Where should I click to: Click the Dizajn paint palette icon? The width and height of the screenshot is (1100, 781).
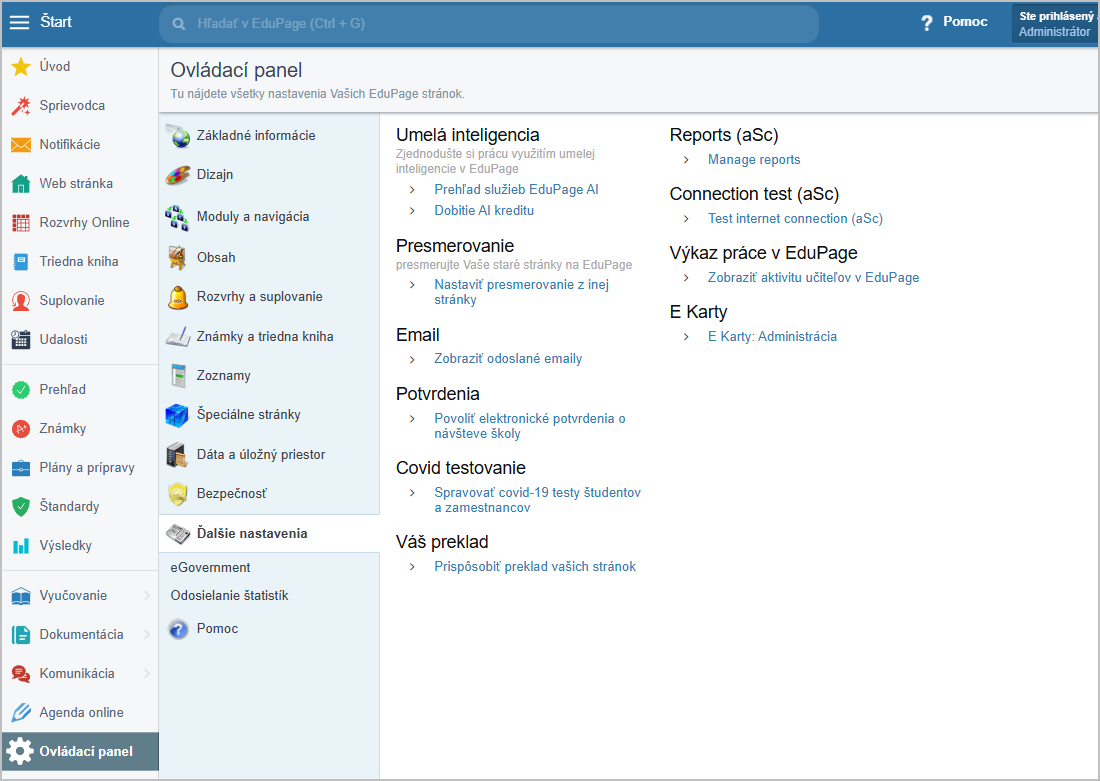(x=178, y=175)
